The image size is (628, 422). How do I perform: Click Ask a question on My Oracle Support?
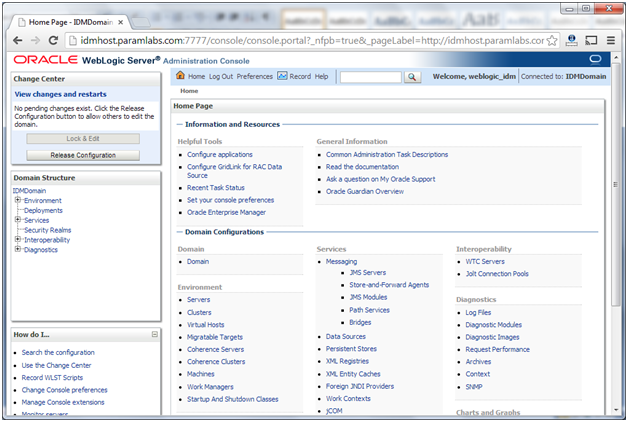380,179
